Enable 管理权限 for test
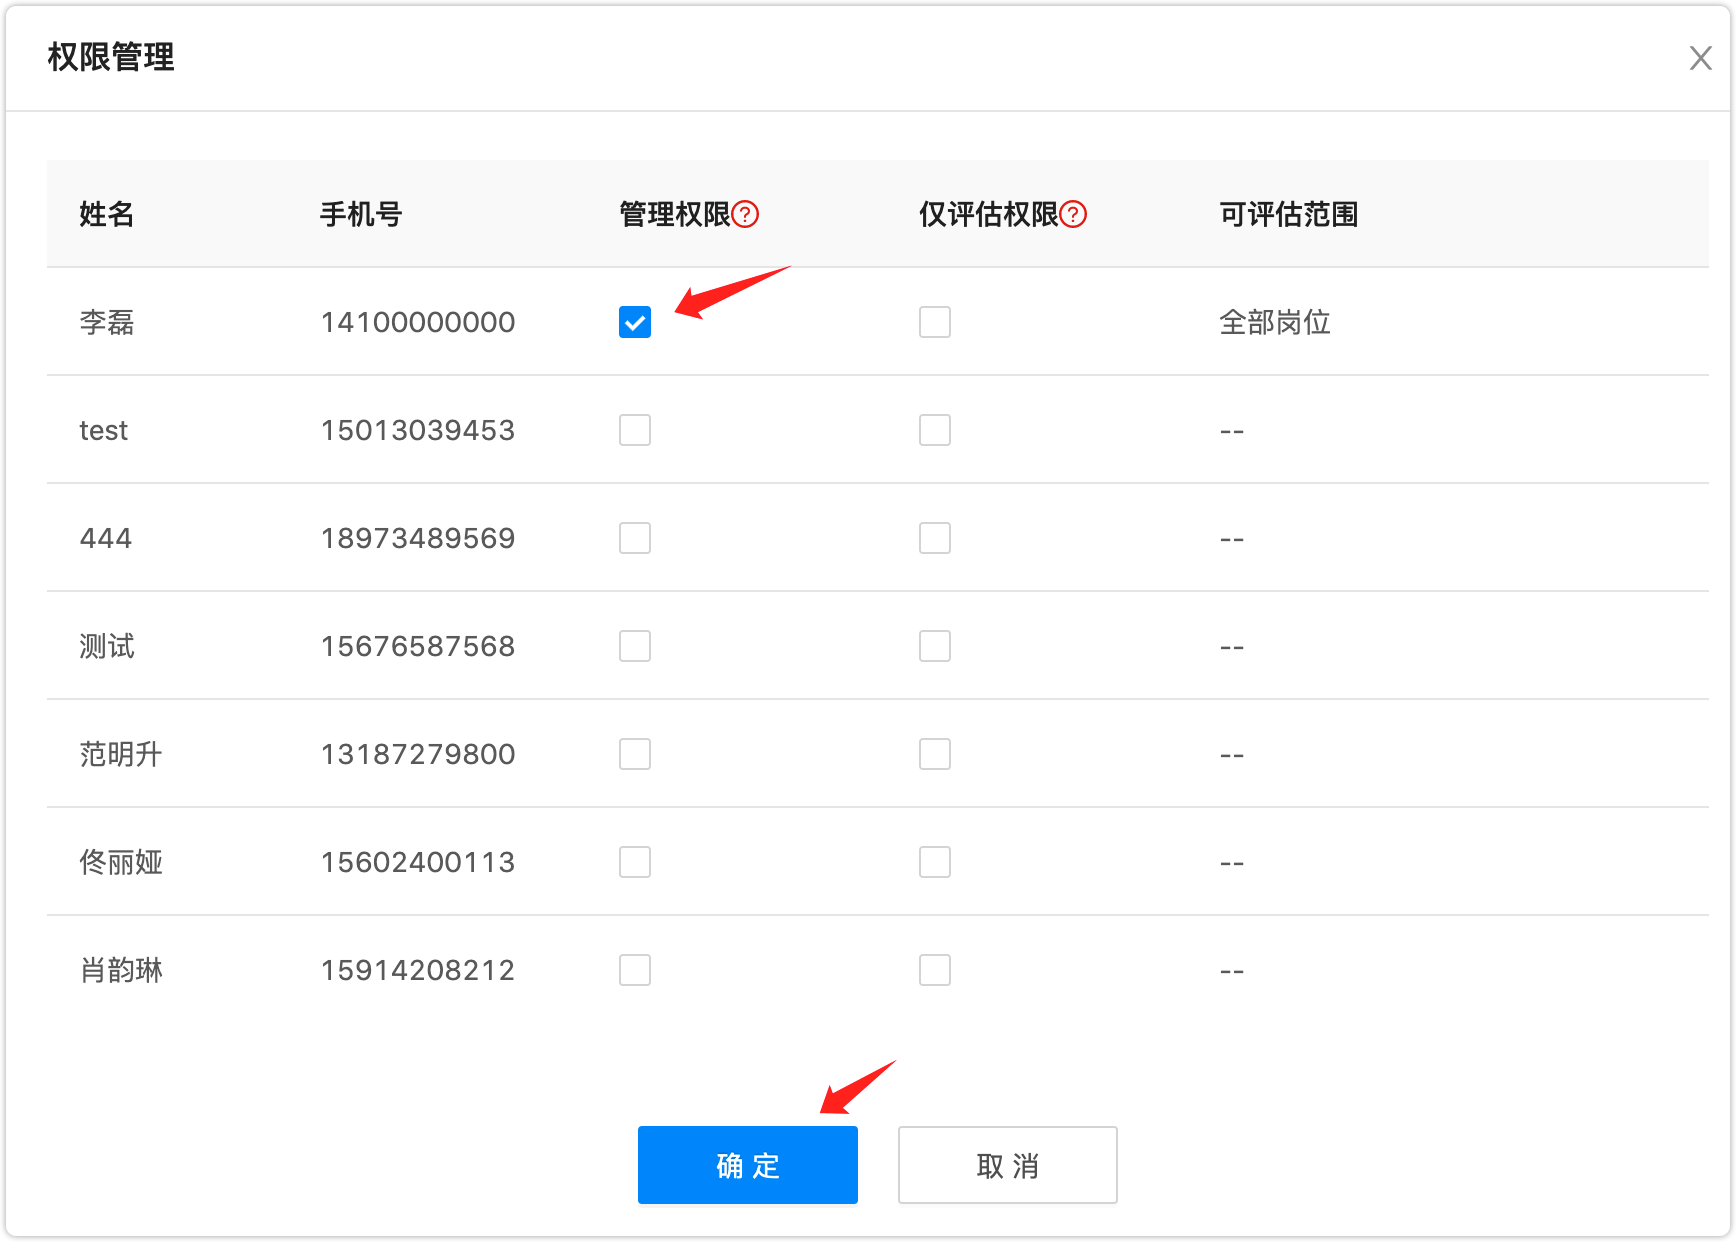1736x1242 pixels. [x=635, y=430]
